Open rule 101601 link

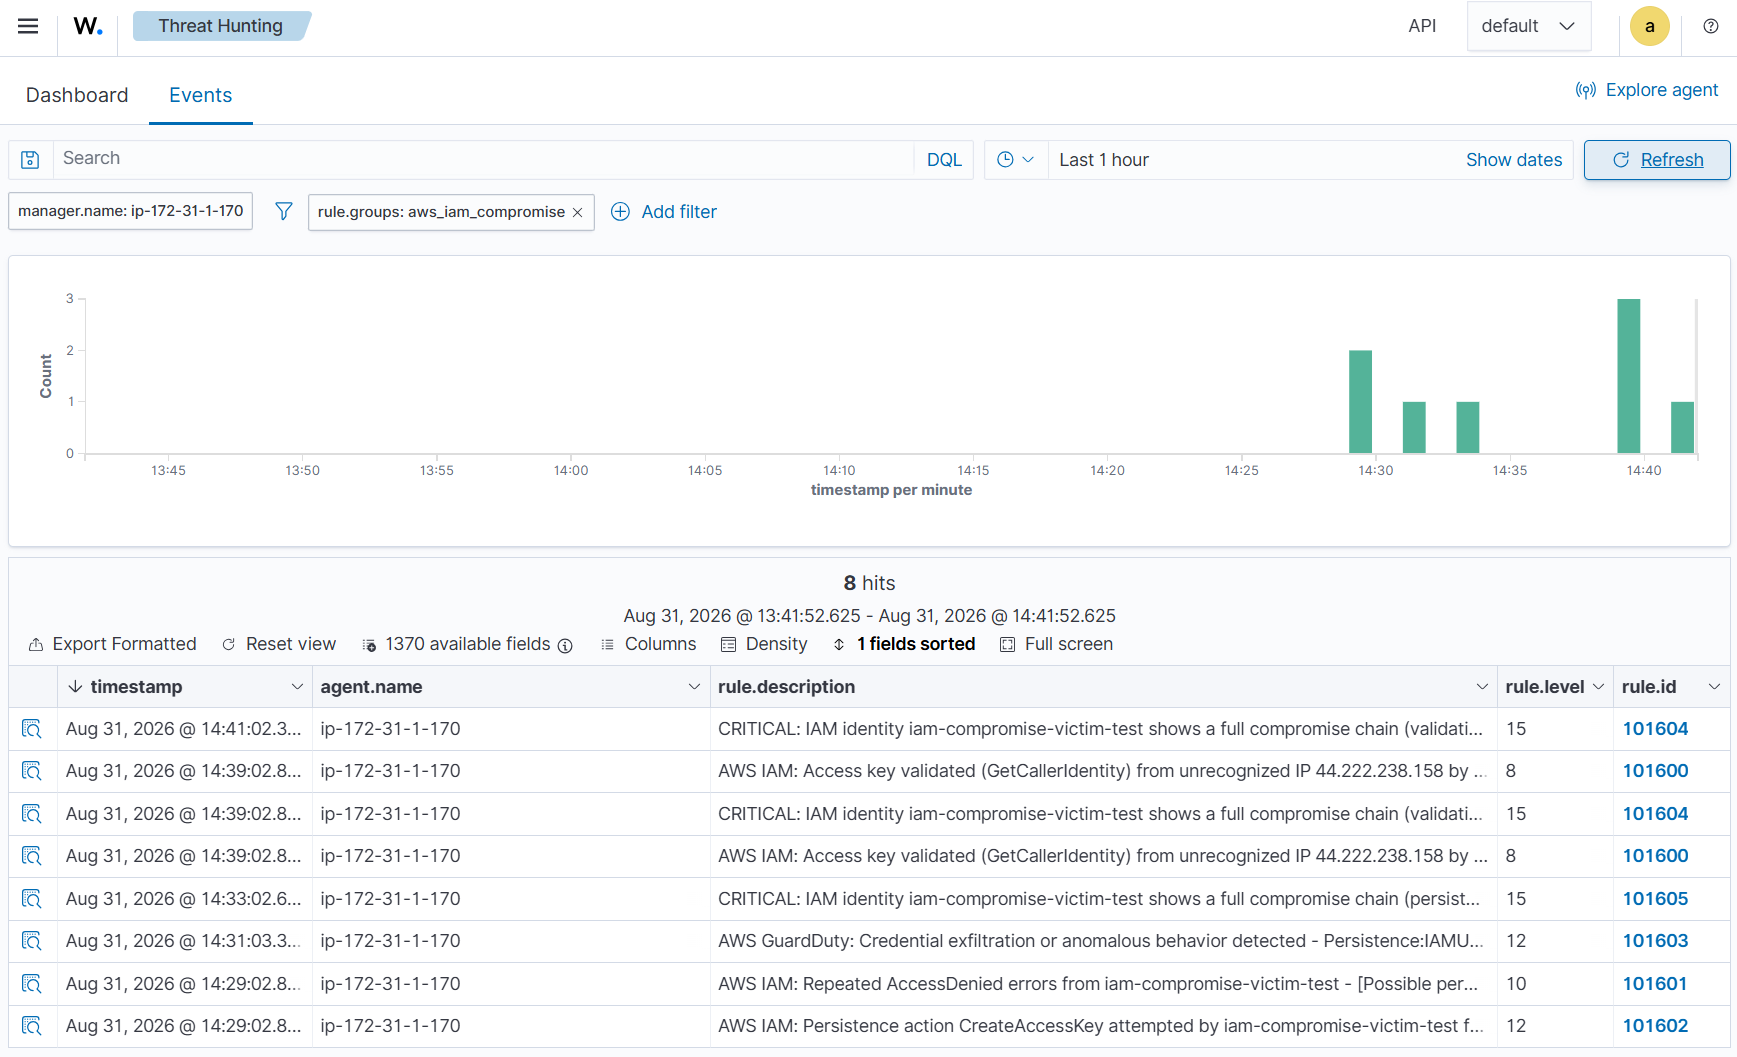(1655, 984)
